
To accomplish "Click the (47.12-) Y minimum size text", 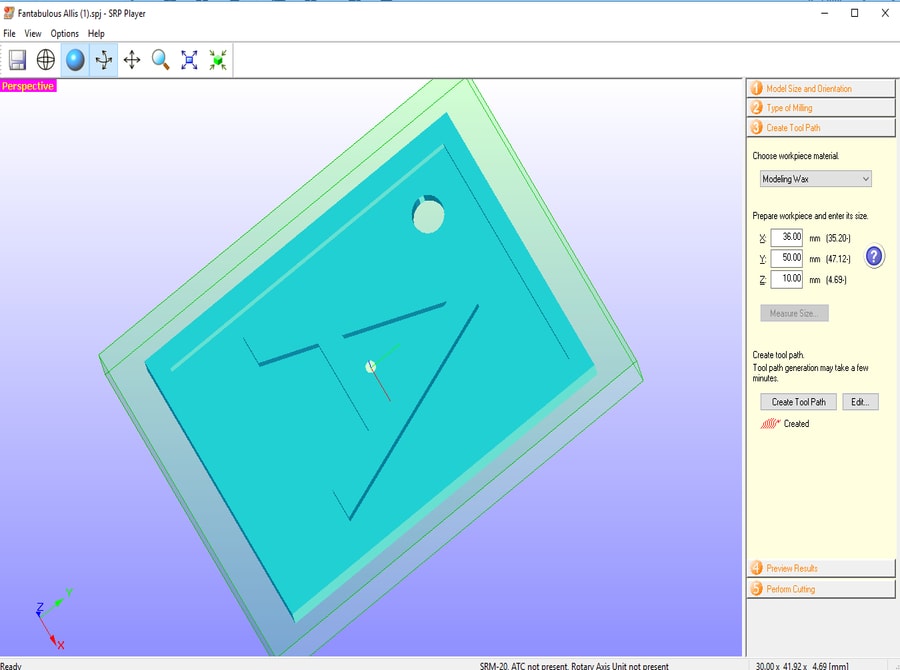I will (x=838, y=259).
